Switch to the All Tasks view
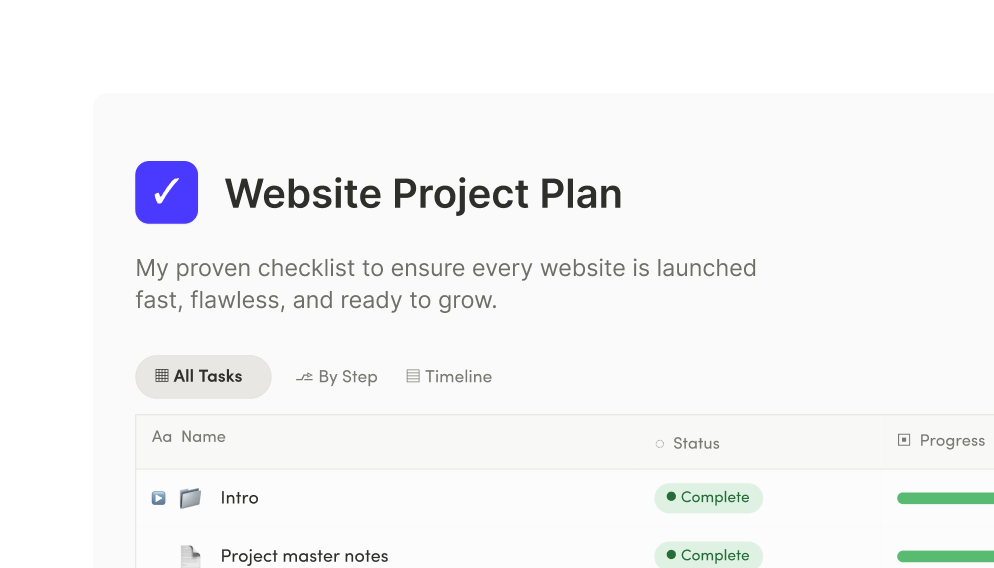This screenshot has width=994, height=568. pos(203,377)
